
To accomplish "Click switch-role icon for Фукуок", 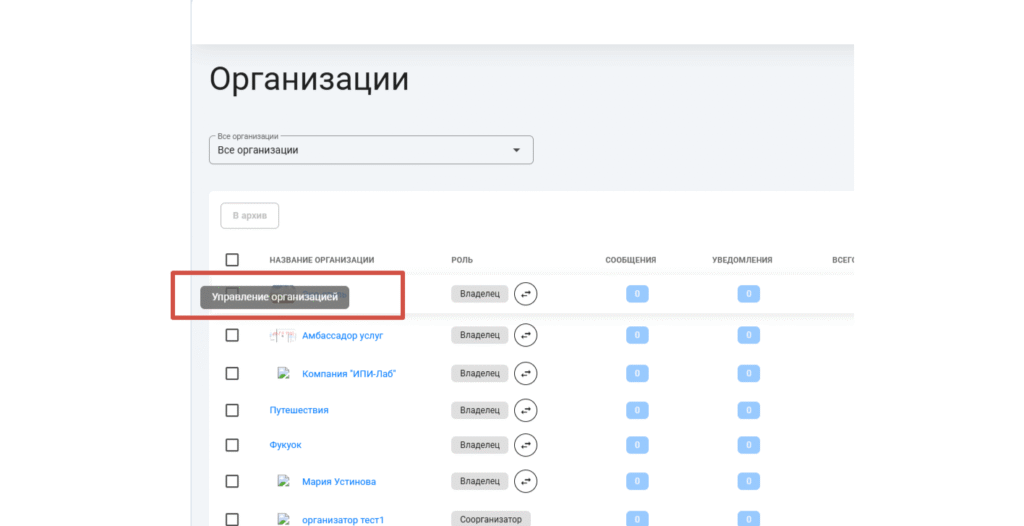I will click(525, 445).
